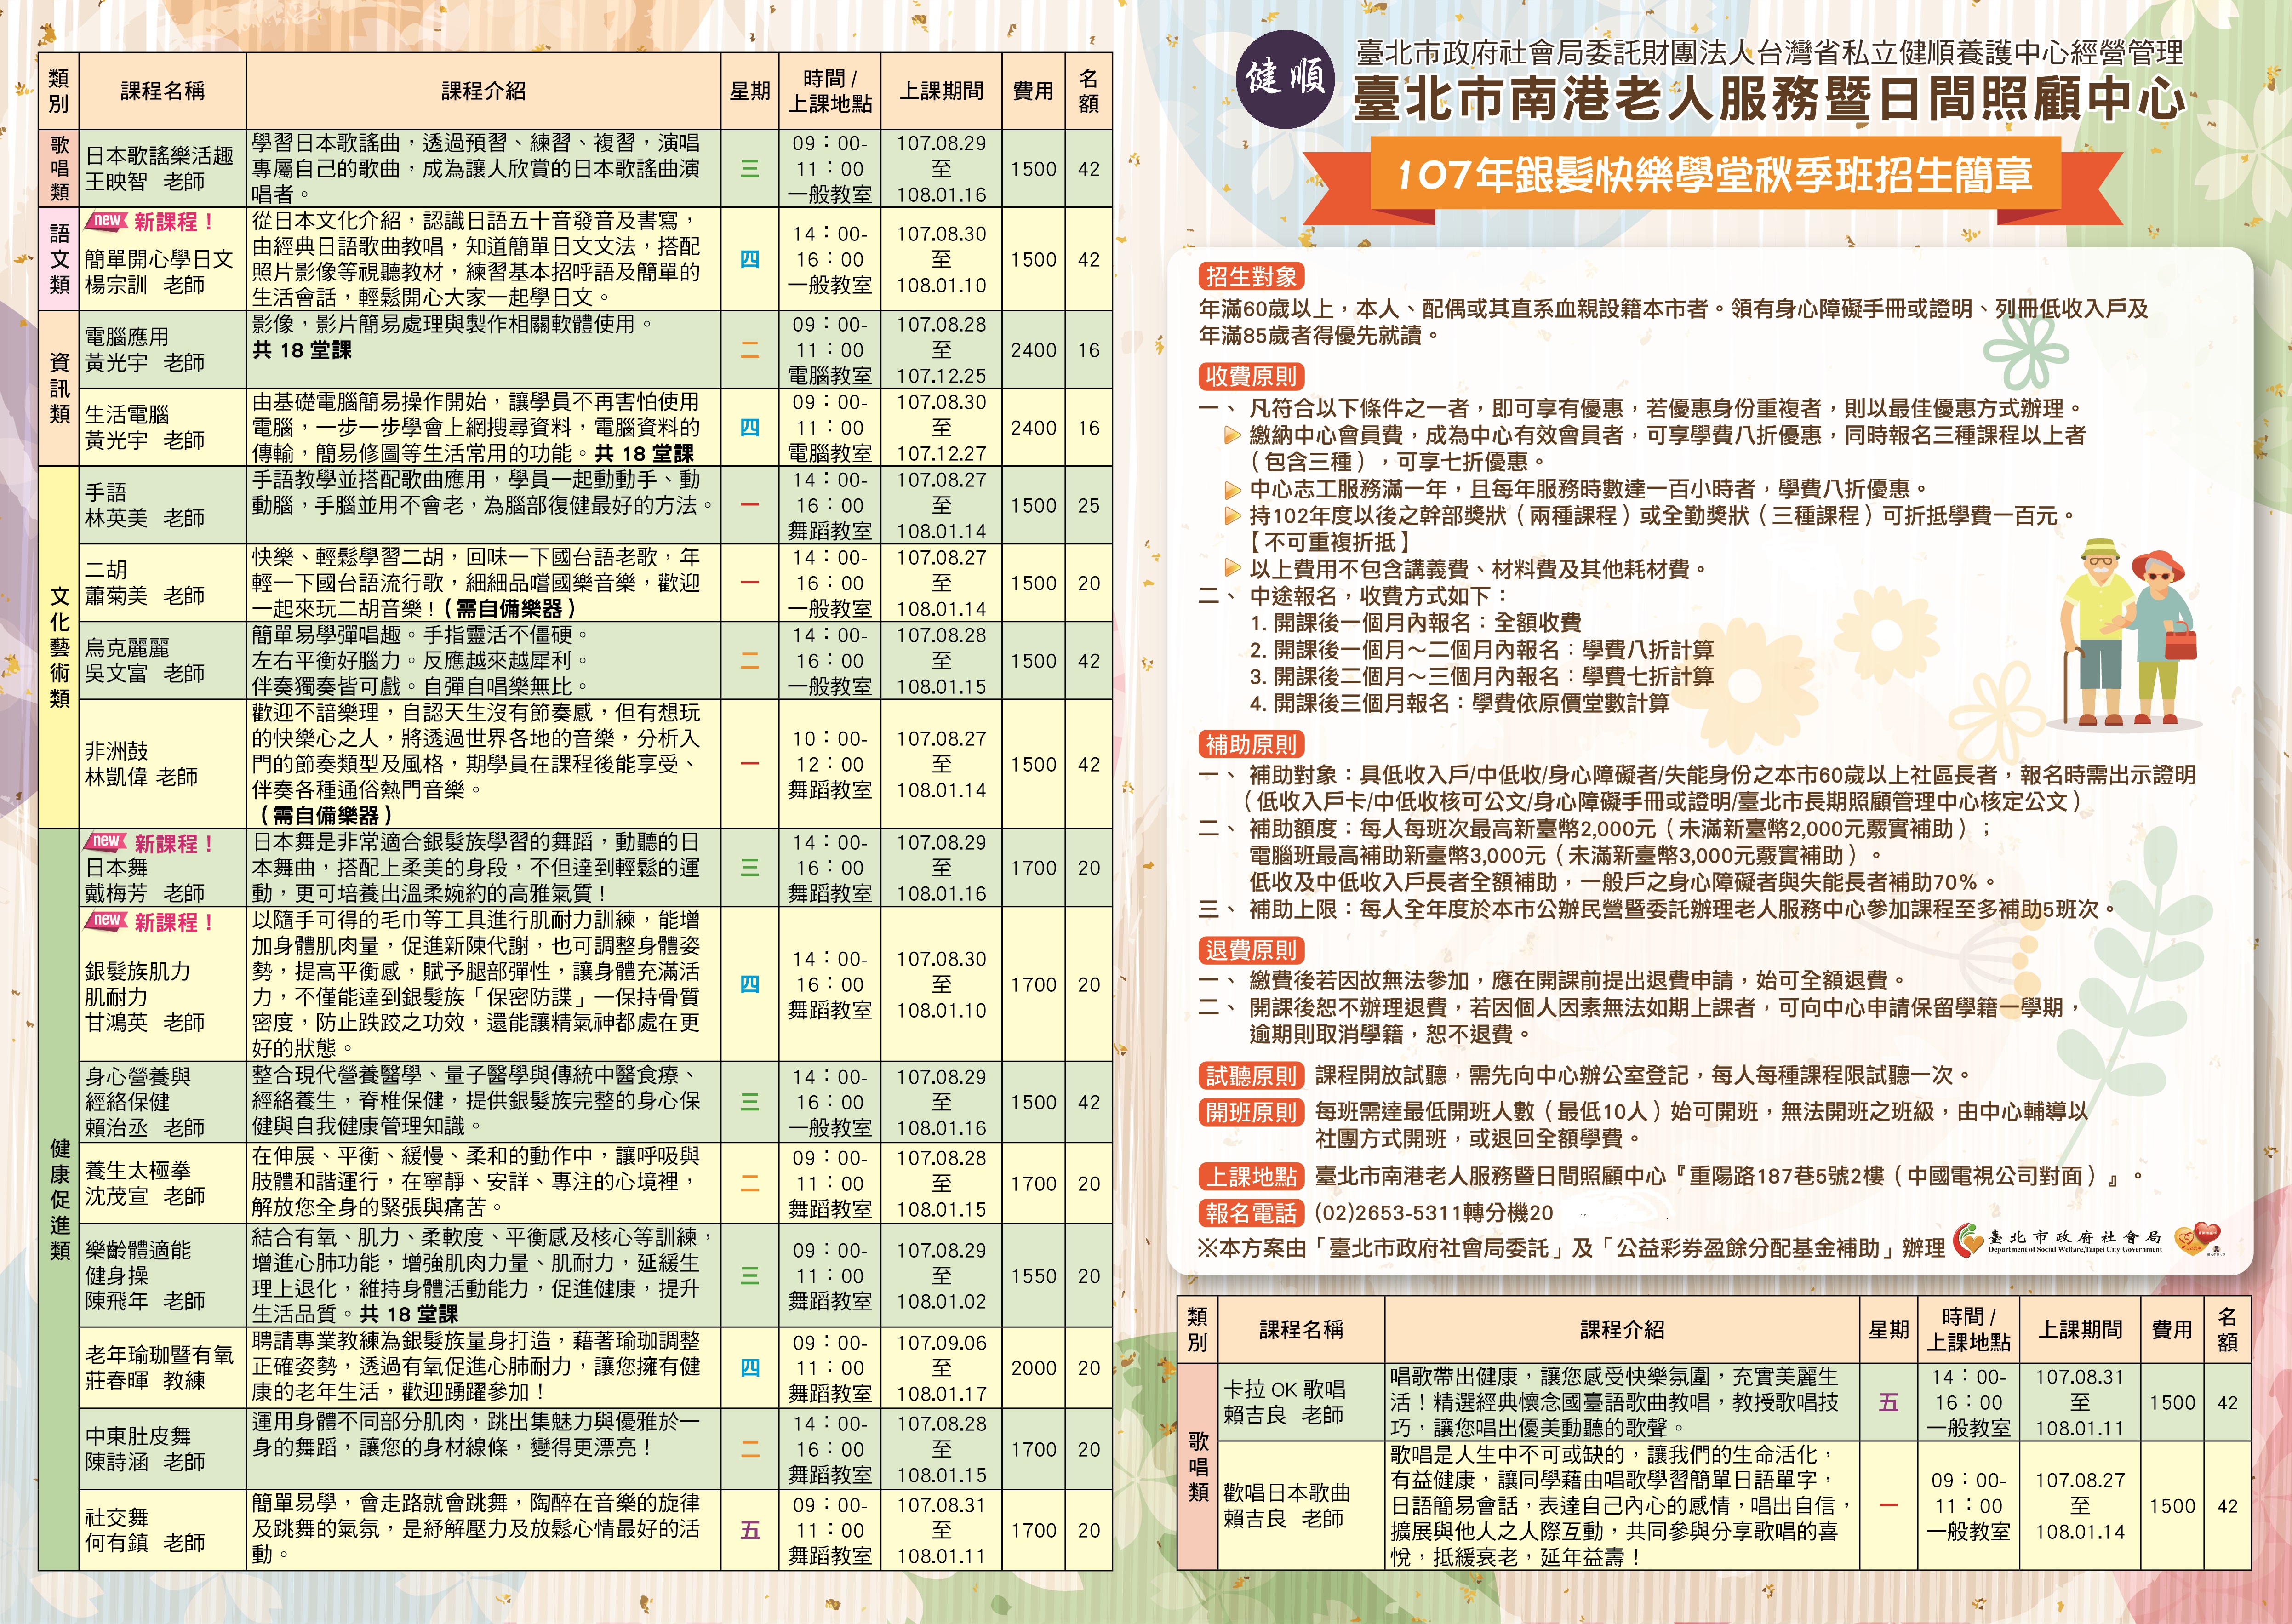
Task: Click the arrow bullet before 中心志工服務滿一年
Action: [1233, 490]
